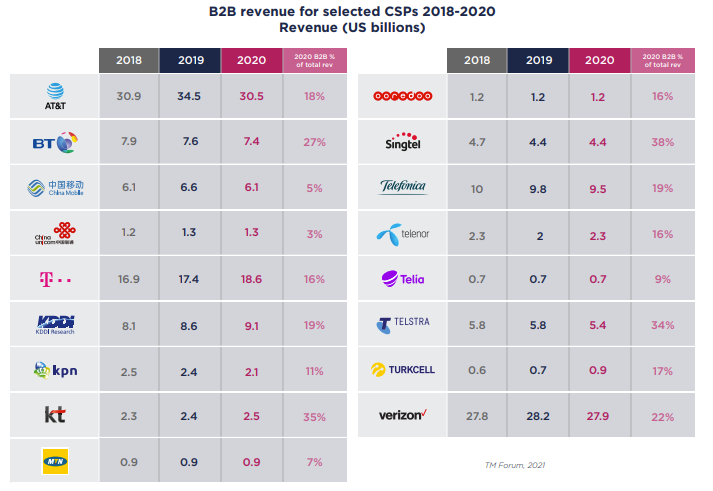Image resolution: width=713 pixels, height=491 pixels.
Task: Click right table's 2020 B2B % header
Action: 663,60
